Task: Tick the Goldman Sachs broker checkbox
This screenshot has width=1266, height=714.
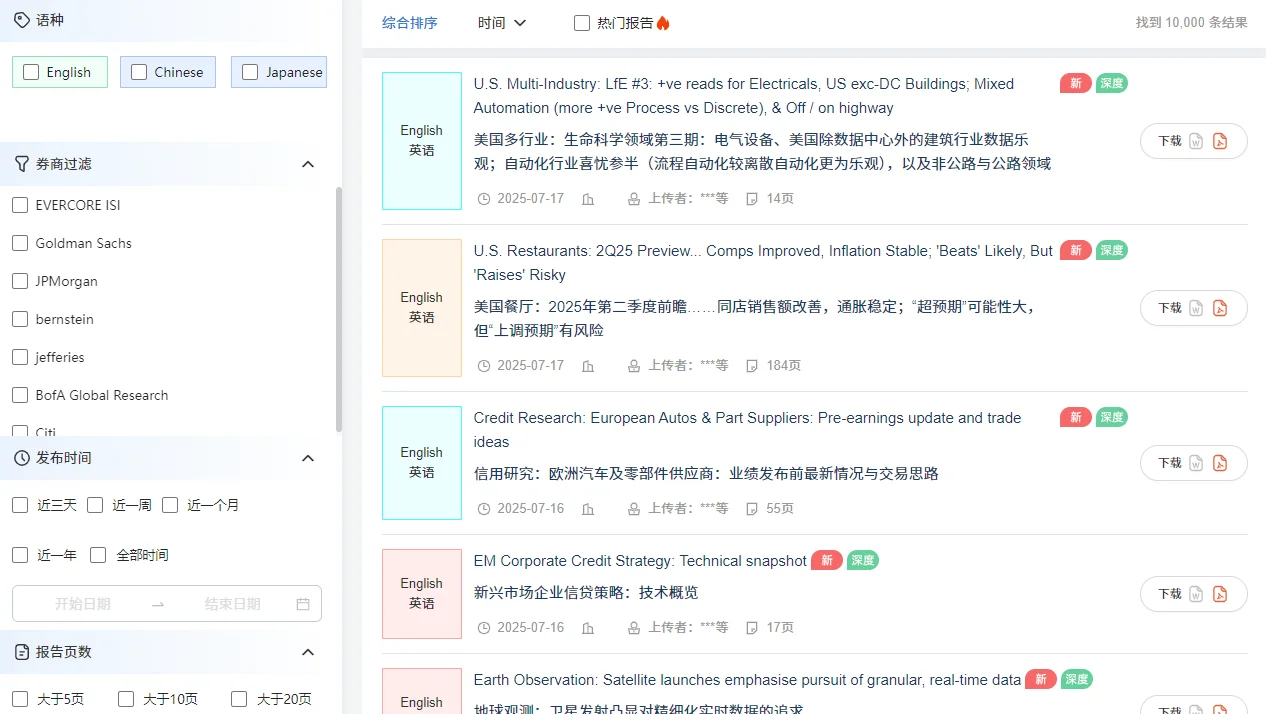Action: coord(20,243)
